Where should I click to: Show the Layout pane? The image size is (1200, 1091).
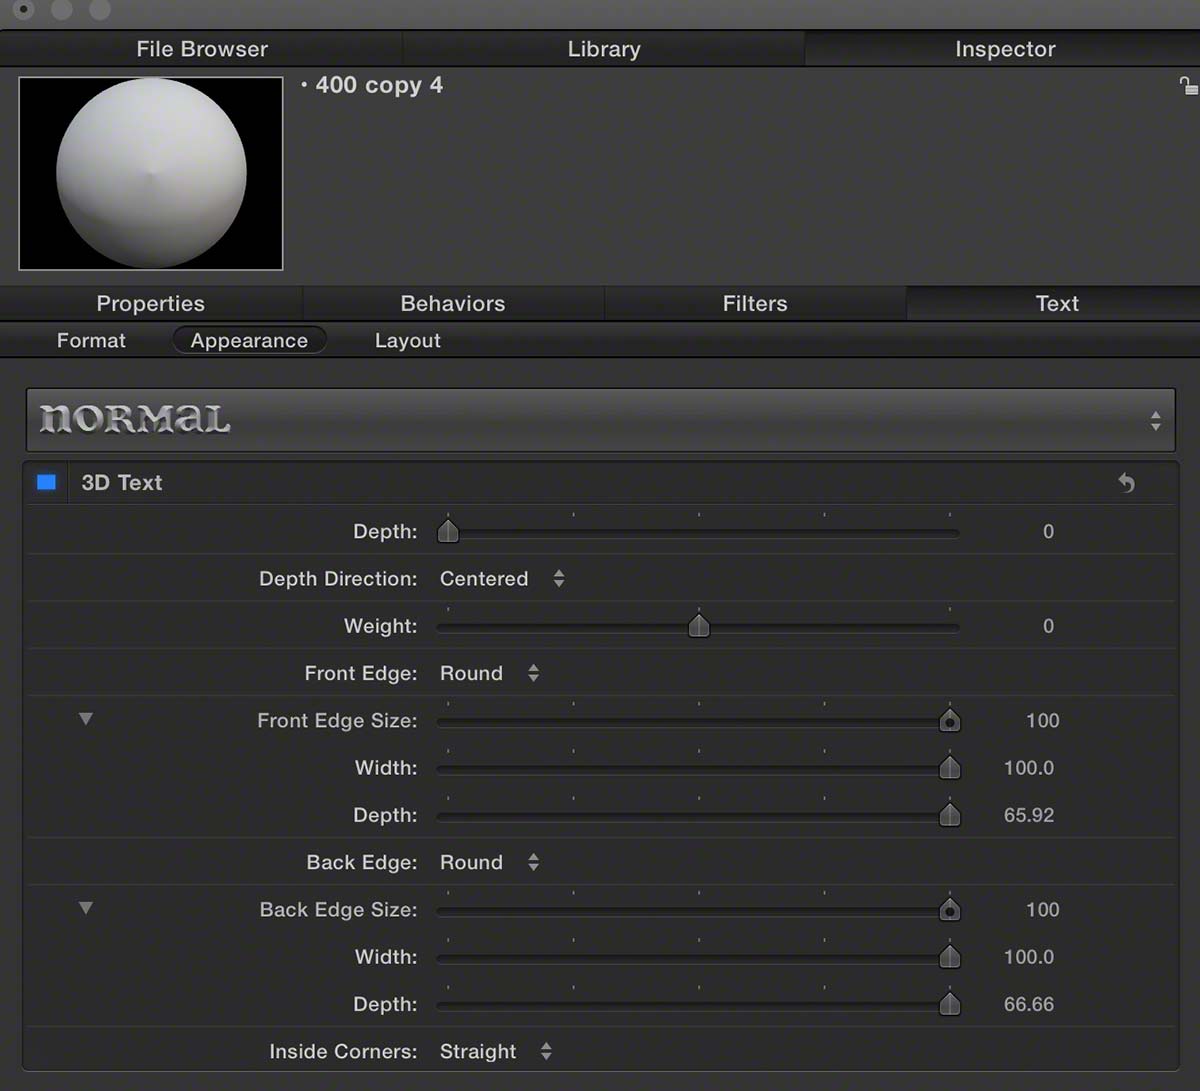tap(407, 340)
